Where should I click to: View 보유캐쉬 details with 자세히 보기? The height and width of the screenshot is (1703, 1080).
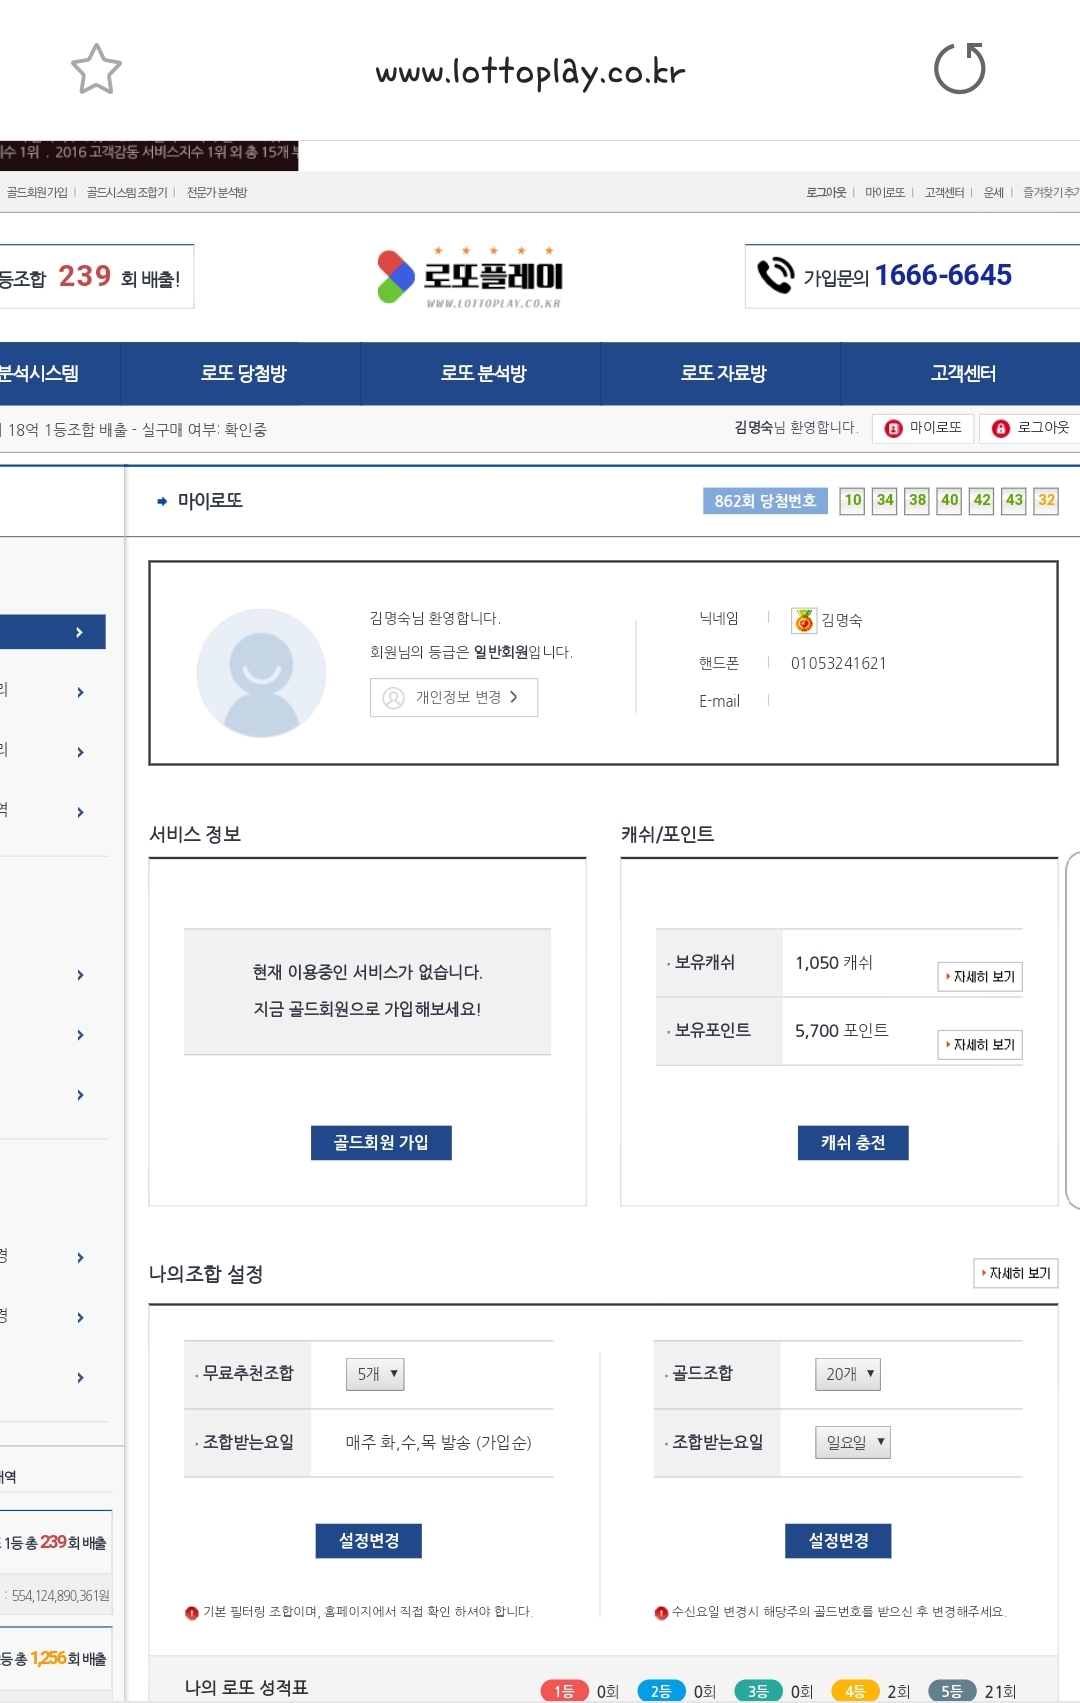pos(980,976)
